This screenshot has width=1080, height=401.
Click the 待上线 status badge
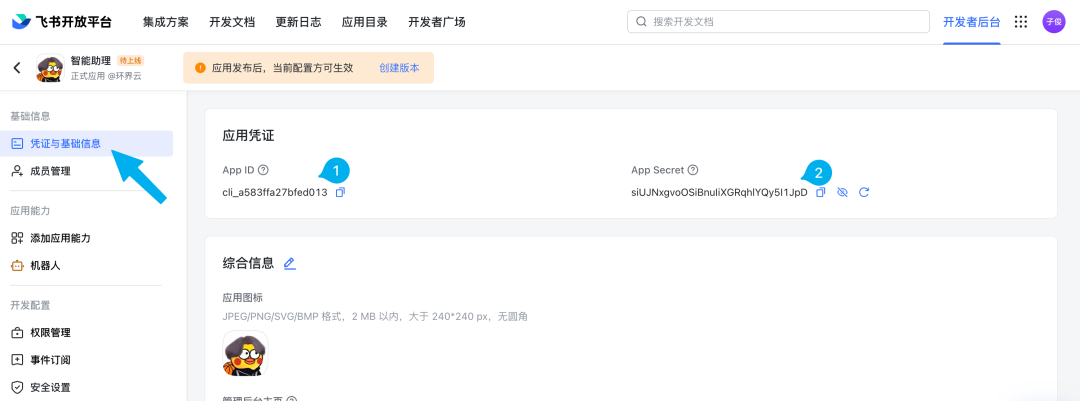(130, 61)
